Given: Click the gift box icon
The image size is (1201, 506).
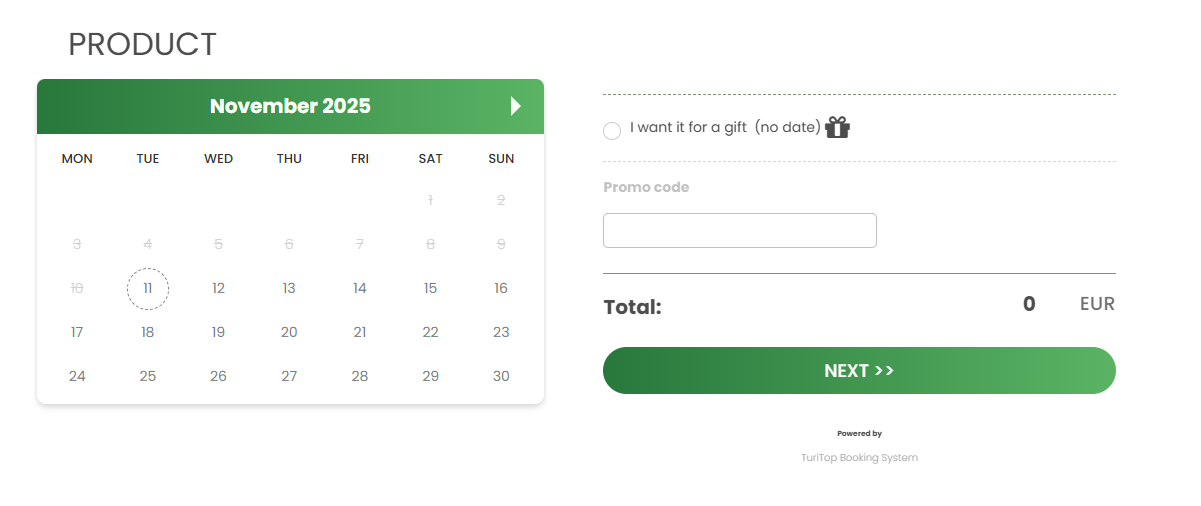Looking at the screenshot, I should point(837,127).
